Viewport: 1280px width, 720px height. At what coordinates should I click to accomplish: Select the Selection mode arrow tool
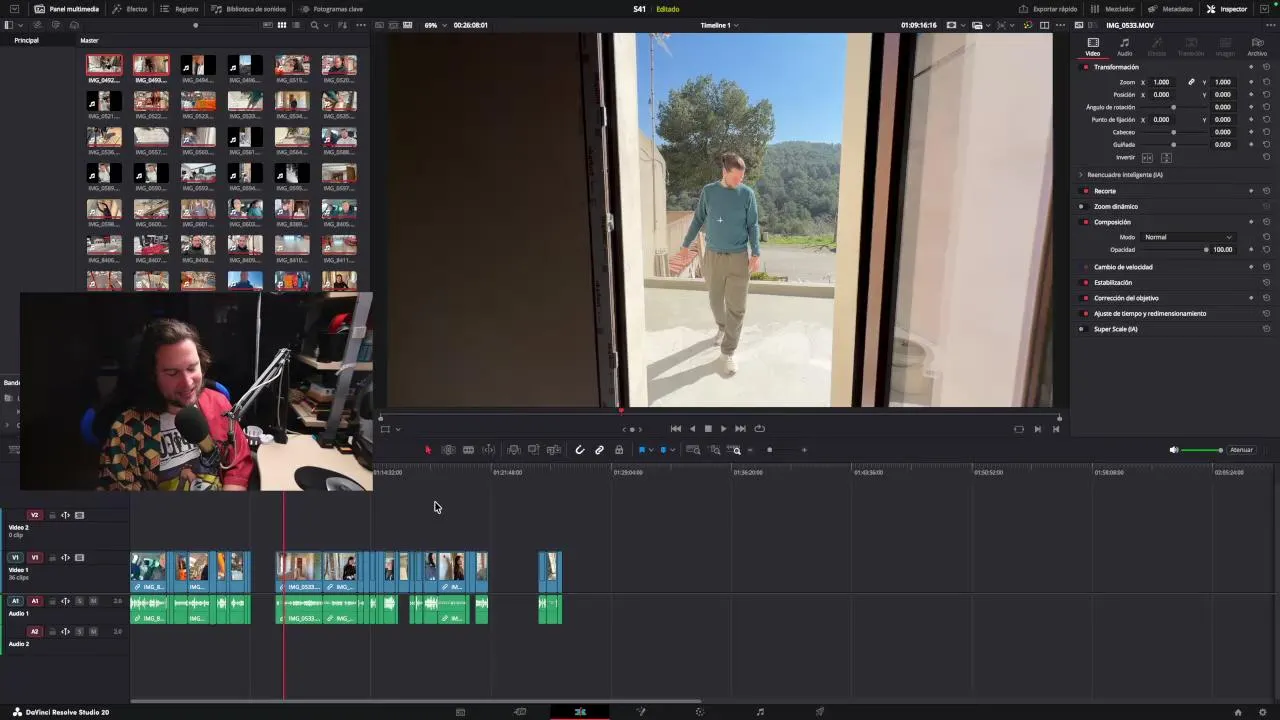[x=428, y=450]
